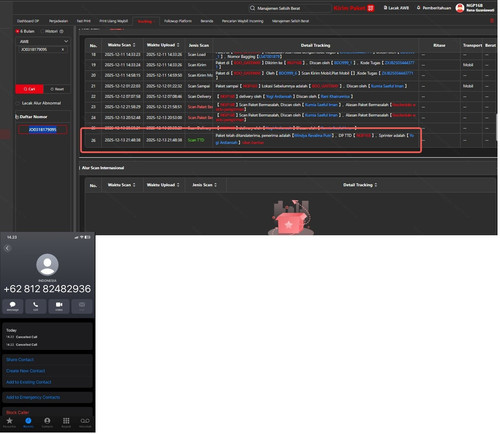500x434 pixels.
Task: Tap Add to Existing Contact on phone
Action: click(x=29, y=382)
